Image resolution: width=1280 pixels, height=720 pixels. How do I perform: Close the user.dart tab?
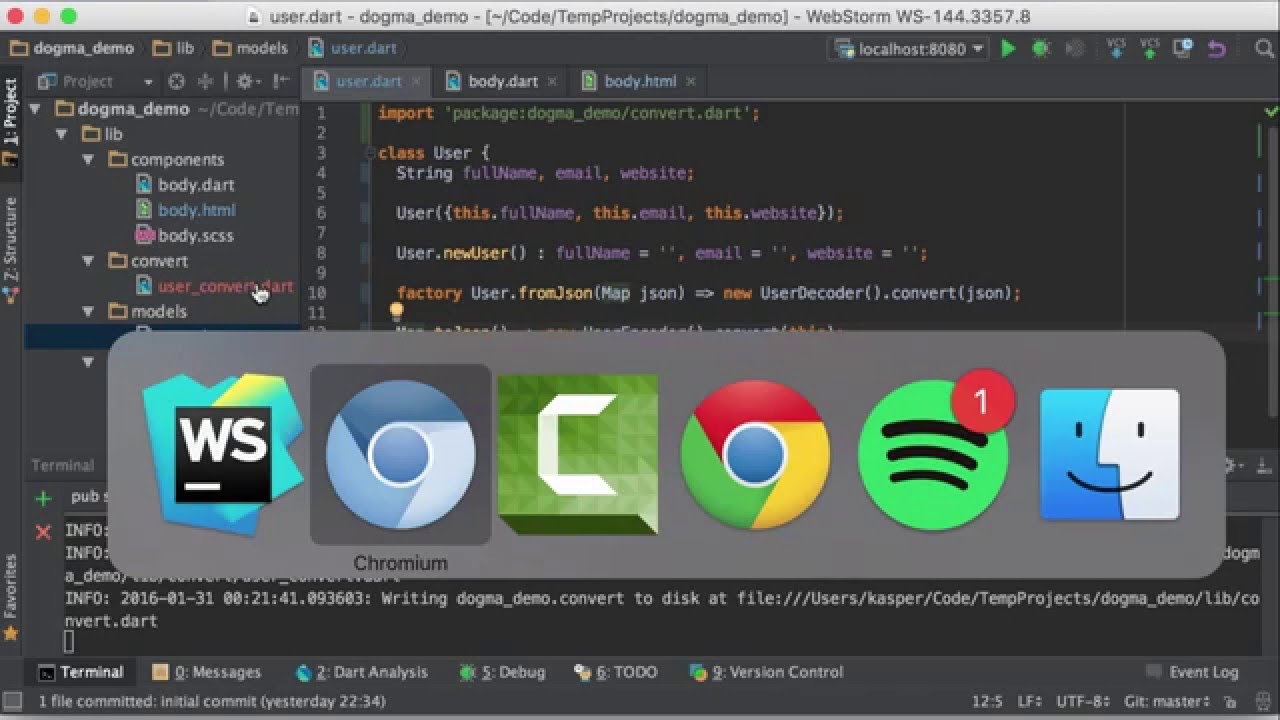point(417,82)
